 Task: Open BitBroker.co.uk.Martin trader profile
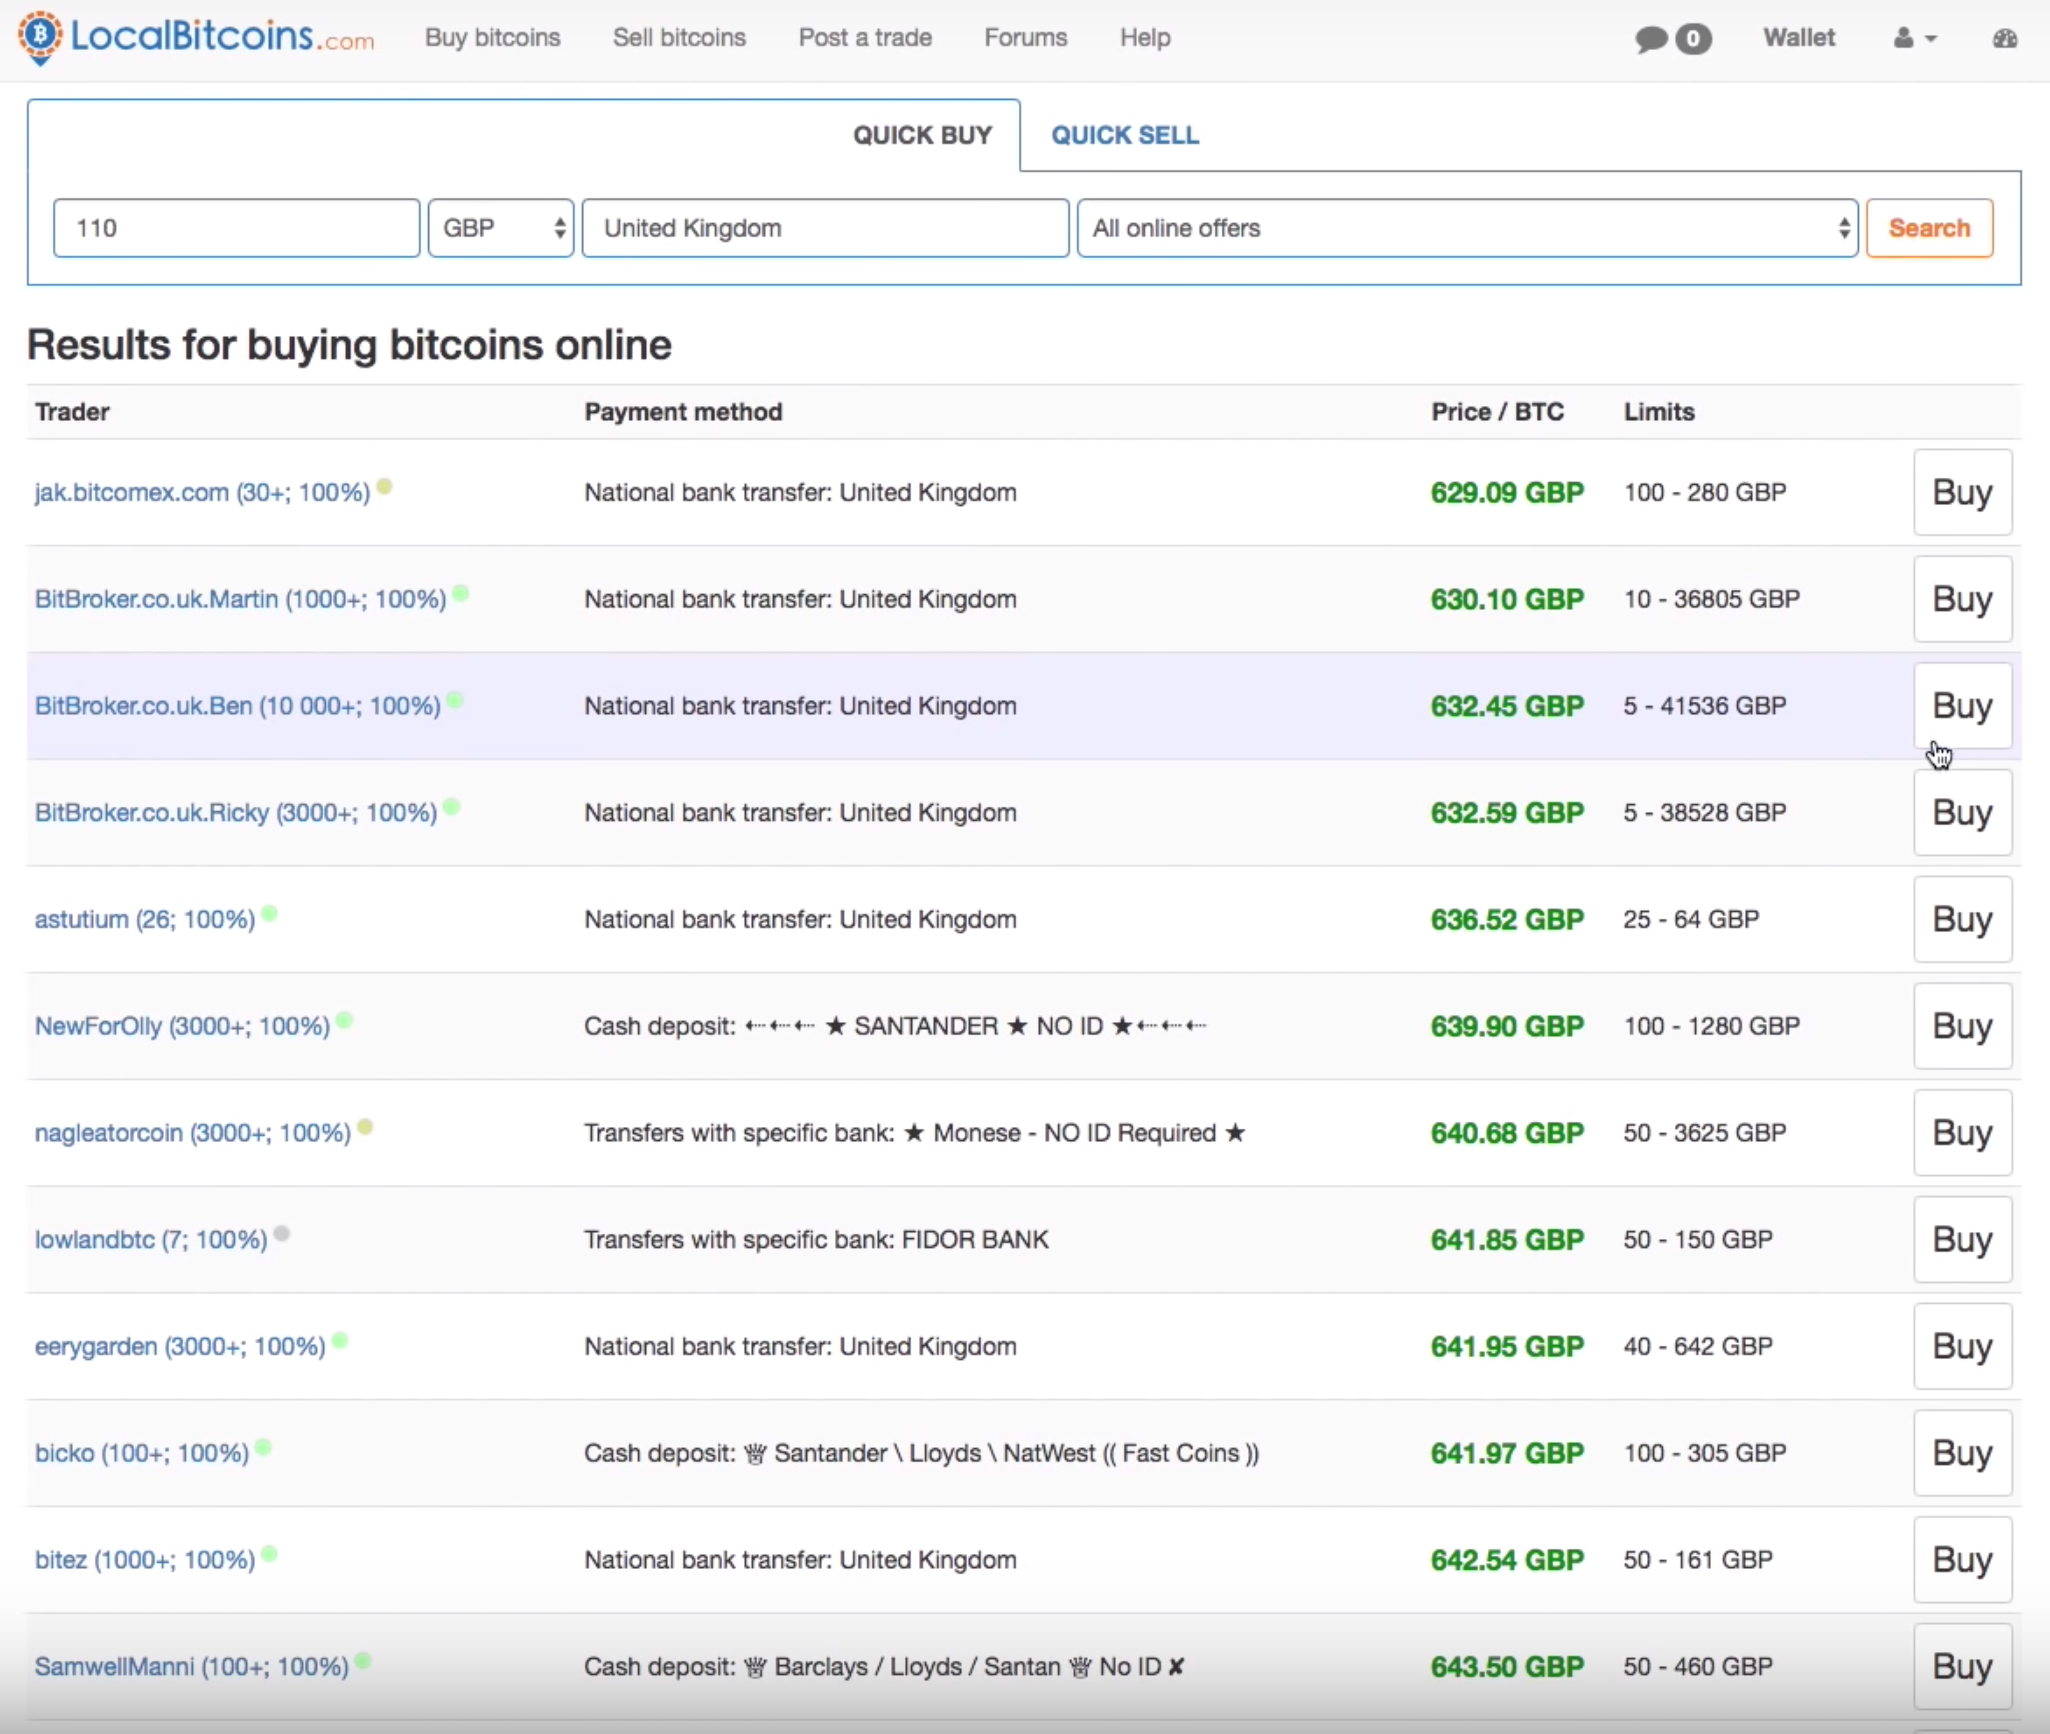coord(240,600)
